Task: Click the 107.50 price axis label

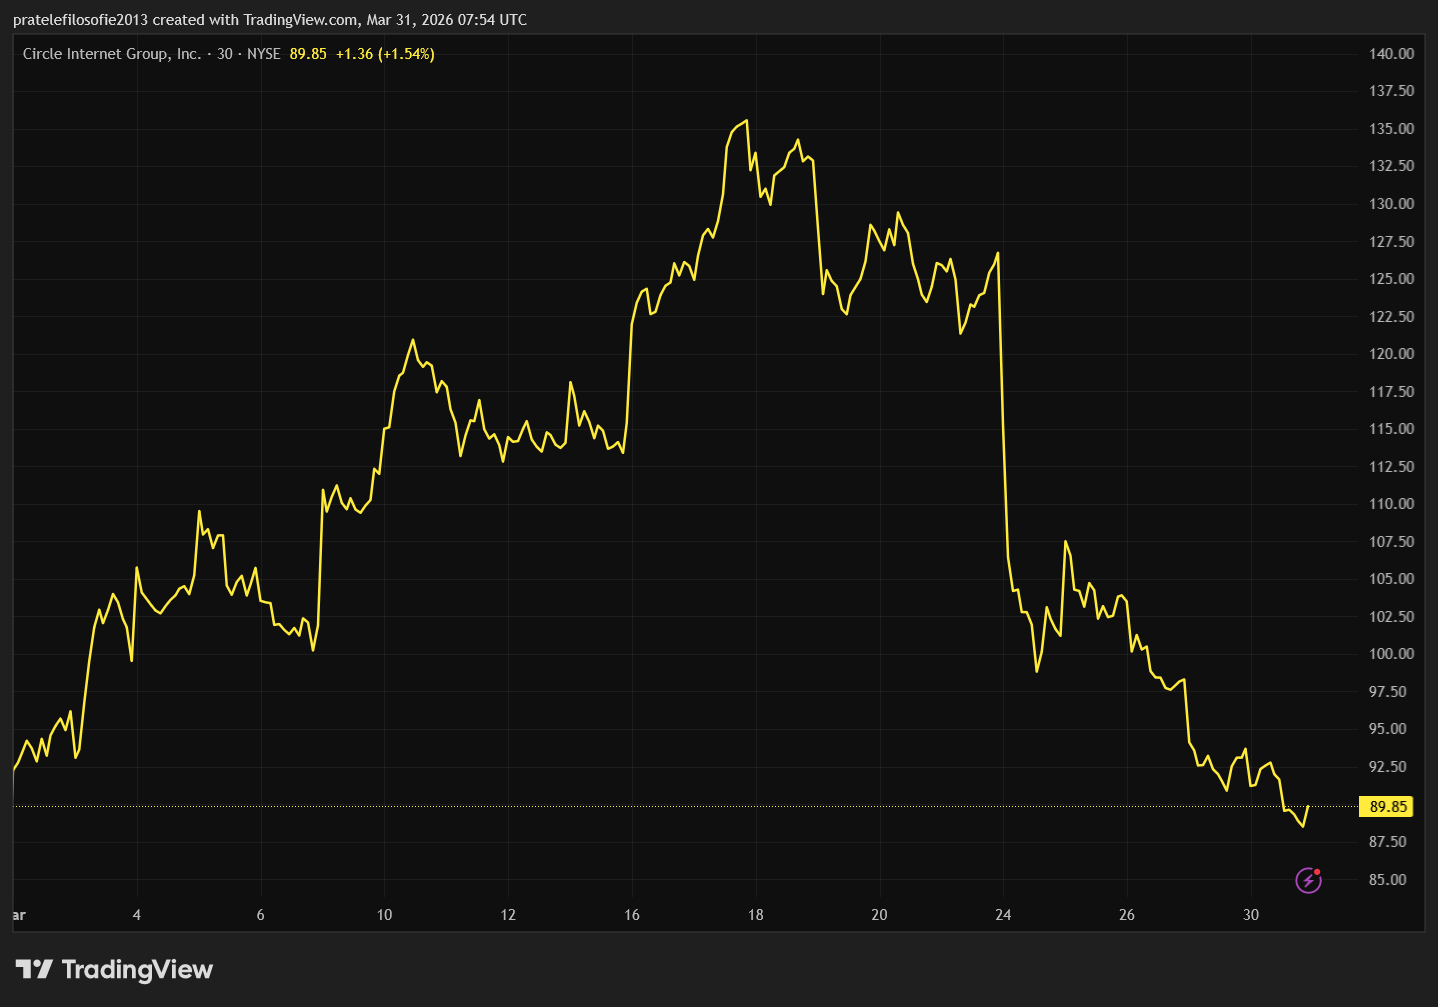Action: click(x=1392, y=542)
